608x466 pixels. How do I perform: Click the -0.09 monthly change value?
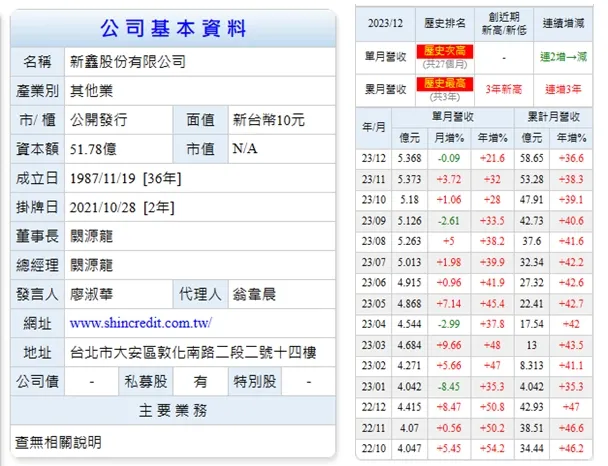pos(449,158)
